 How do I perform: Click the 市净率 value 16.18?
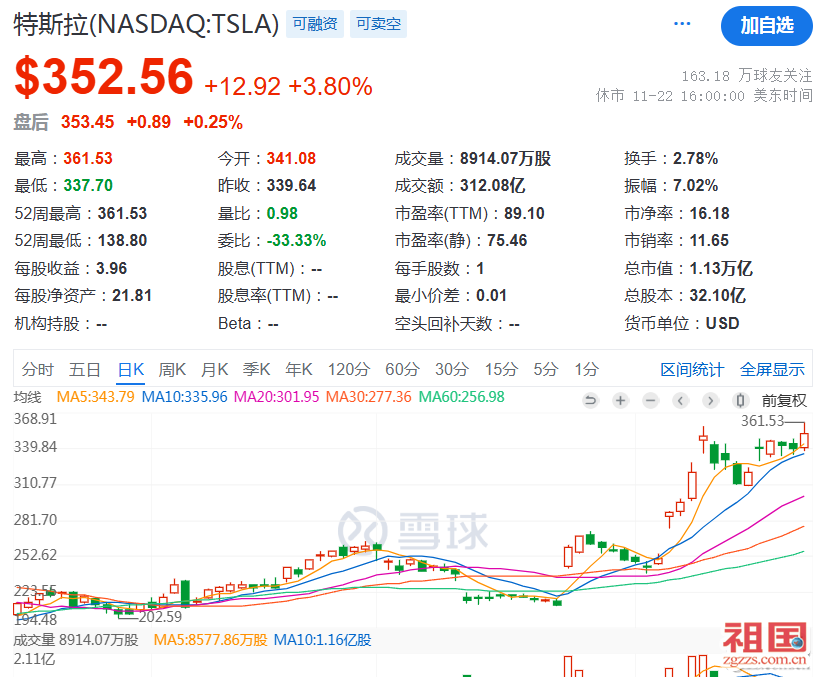tap(710, 214)
